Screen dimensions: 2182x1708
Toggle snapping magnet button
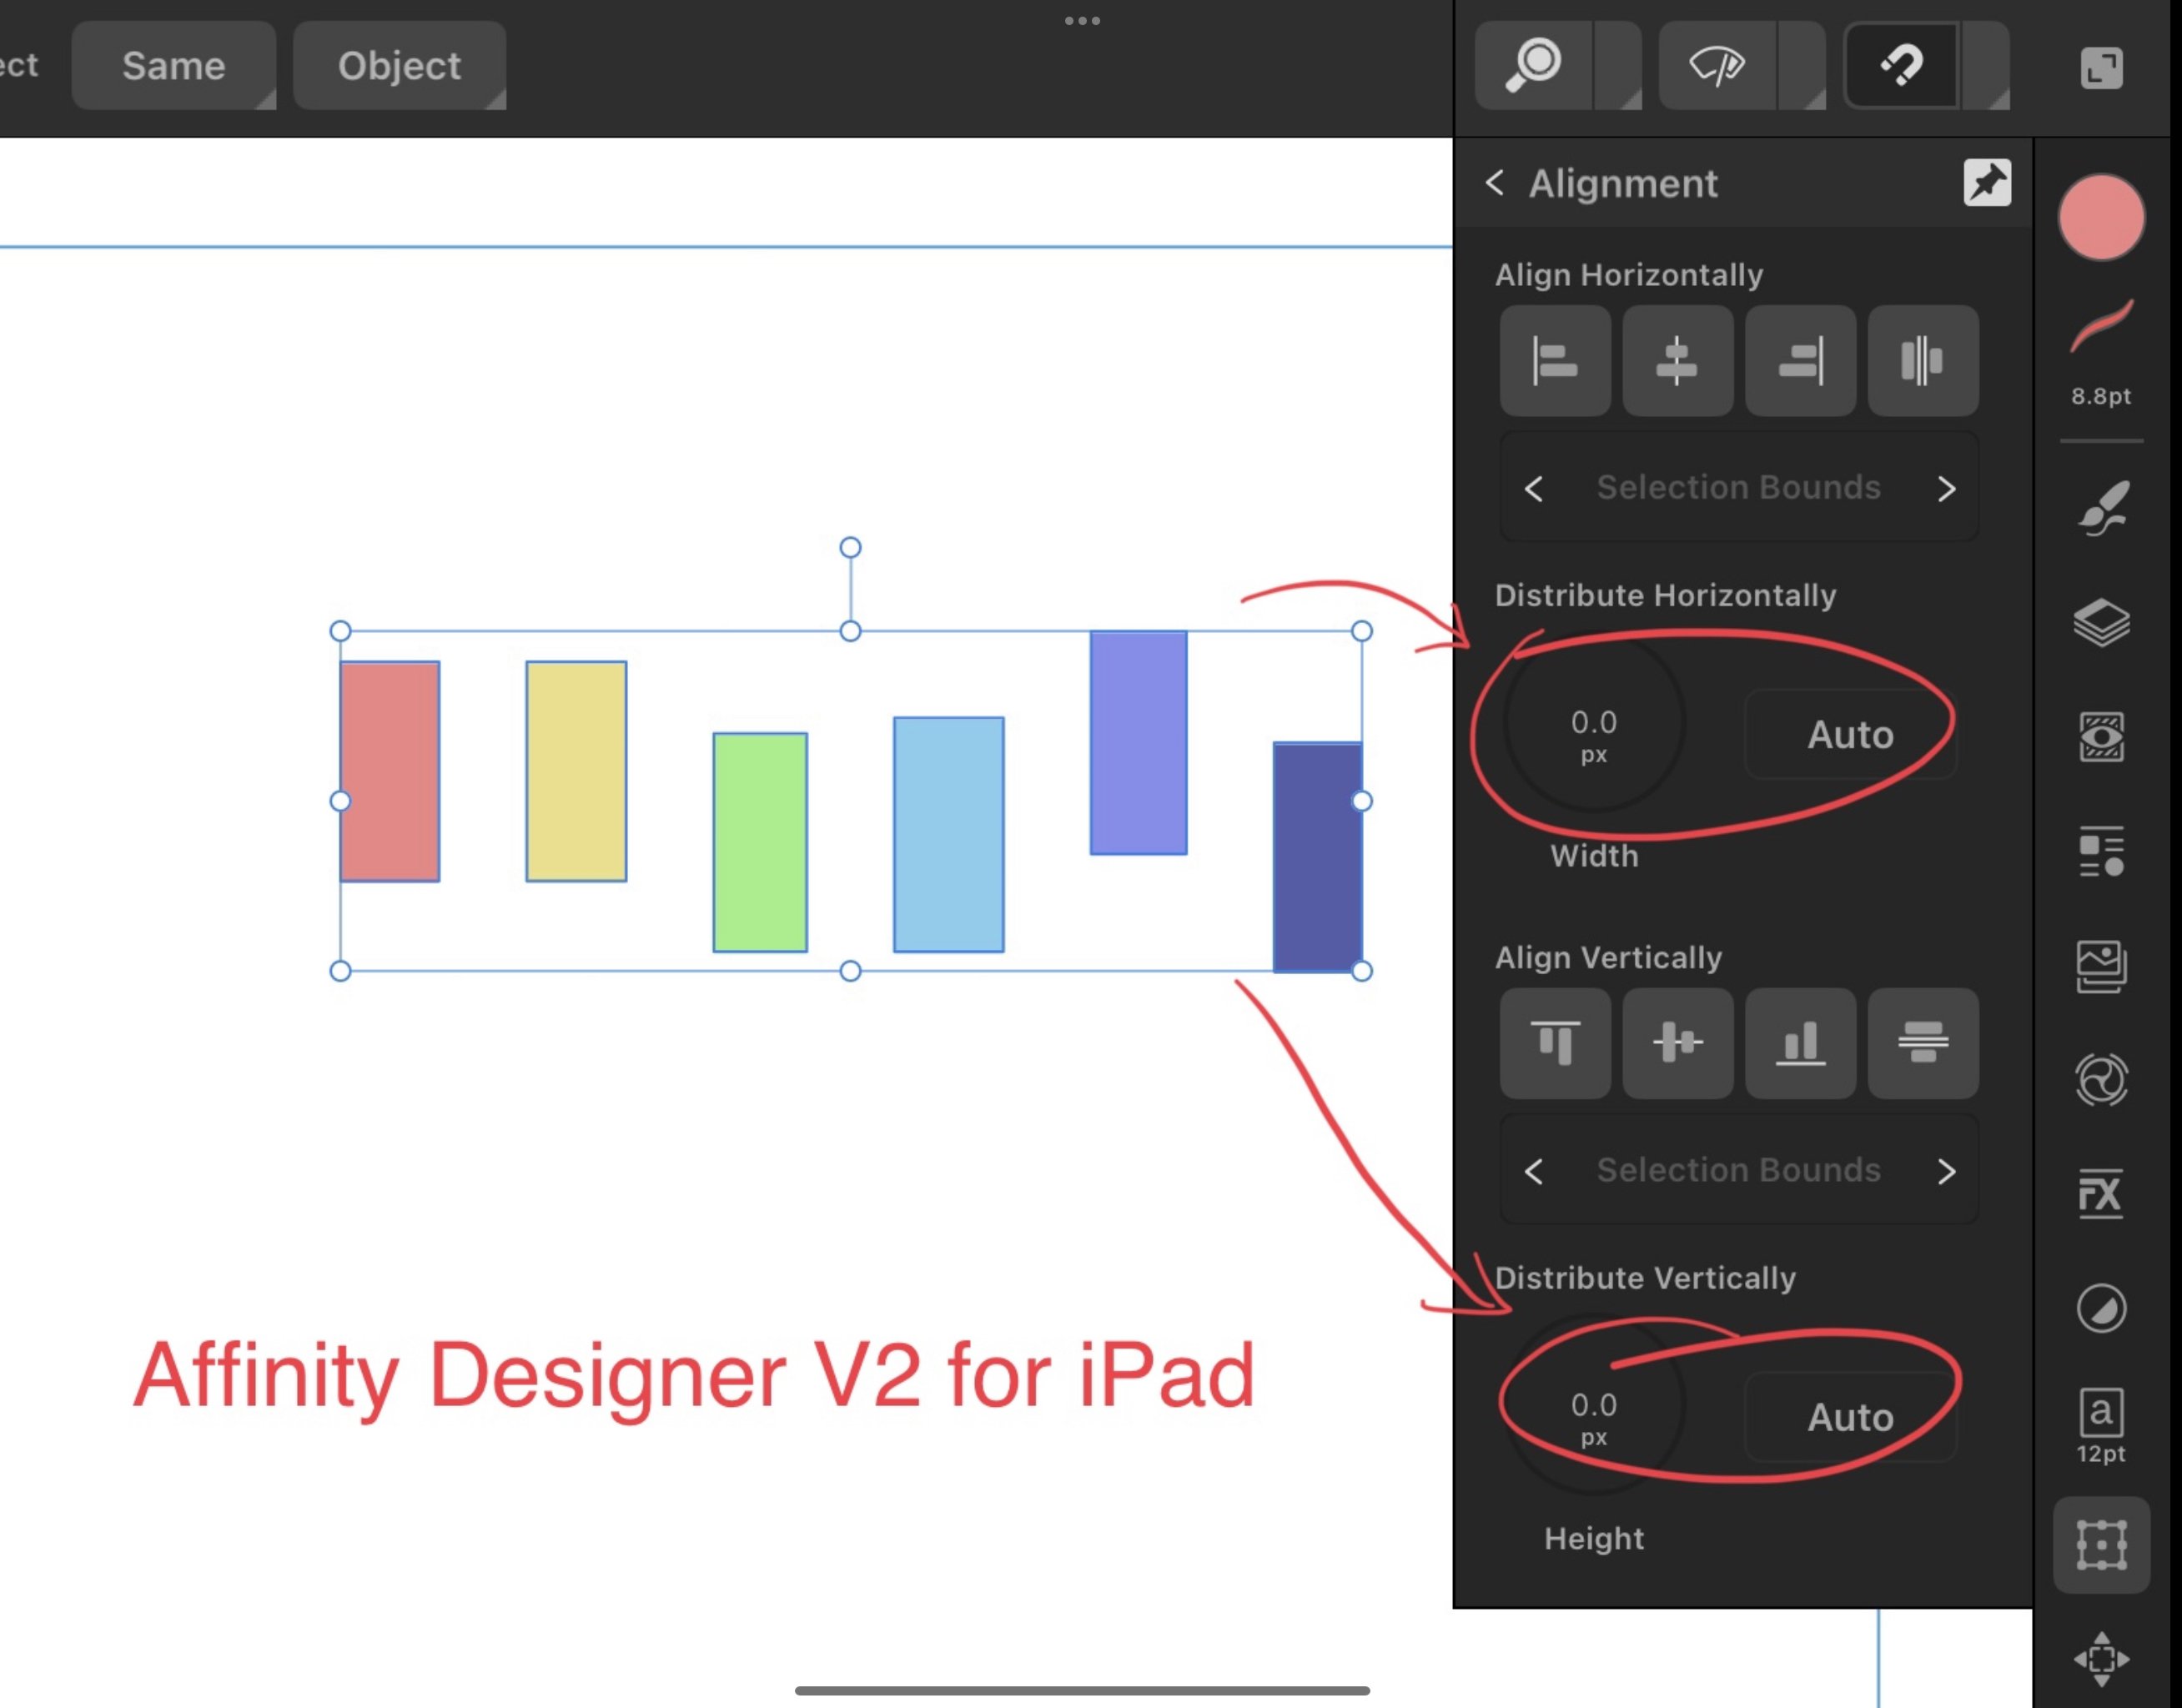(1901, 66)
